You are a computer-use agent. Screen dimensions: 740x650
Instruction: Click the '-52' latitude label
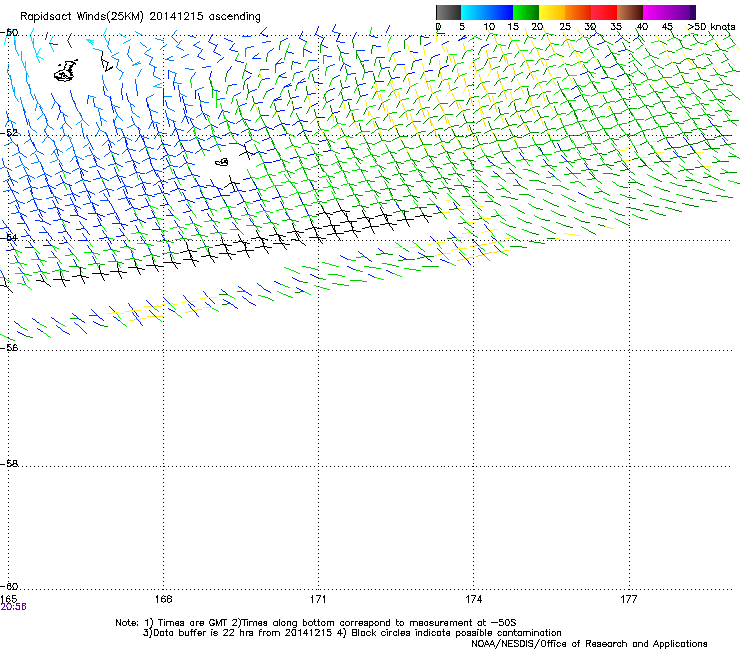pos(9,133)
